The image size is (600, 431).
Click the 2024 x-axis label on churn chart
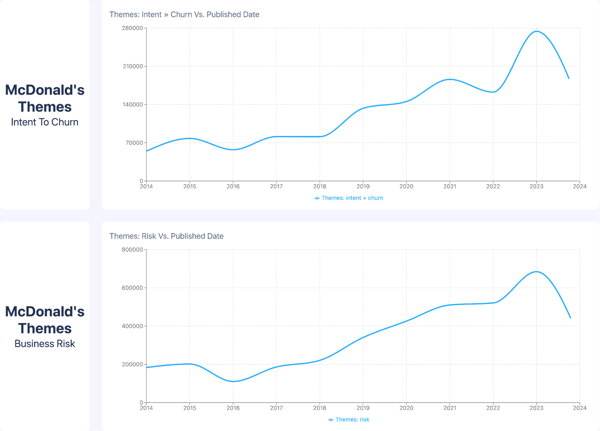coord(579,187)
